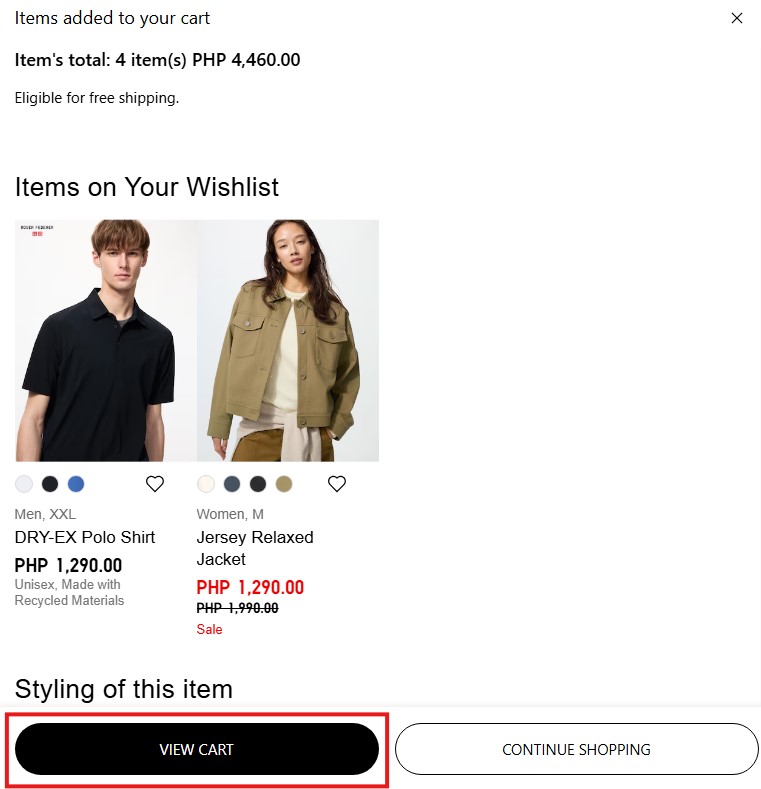This screenshot has height=789, width=761.
Task: Select dark gray swatch for Relaxed Jacket
Action: 258,484
